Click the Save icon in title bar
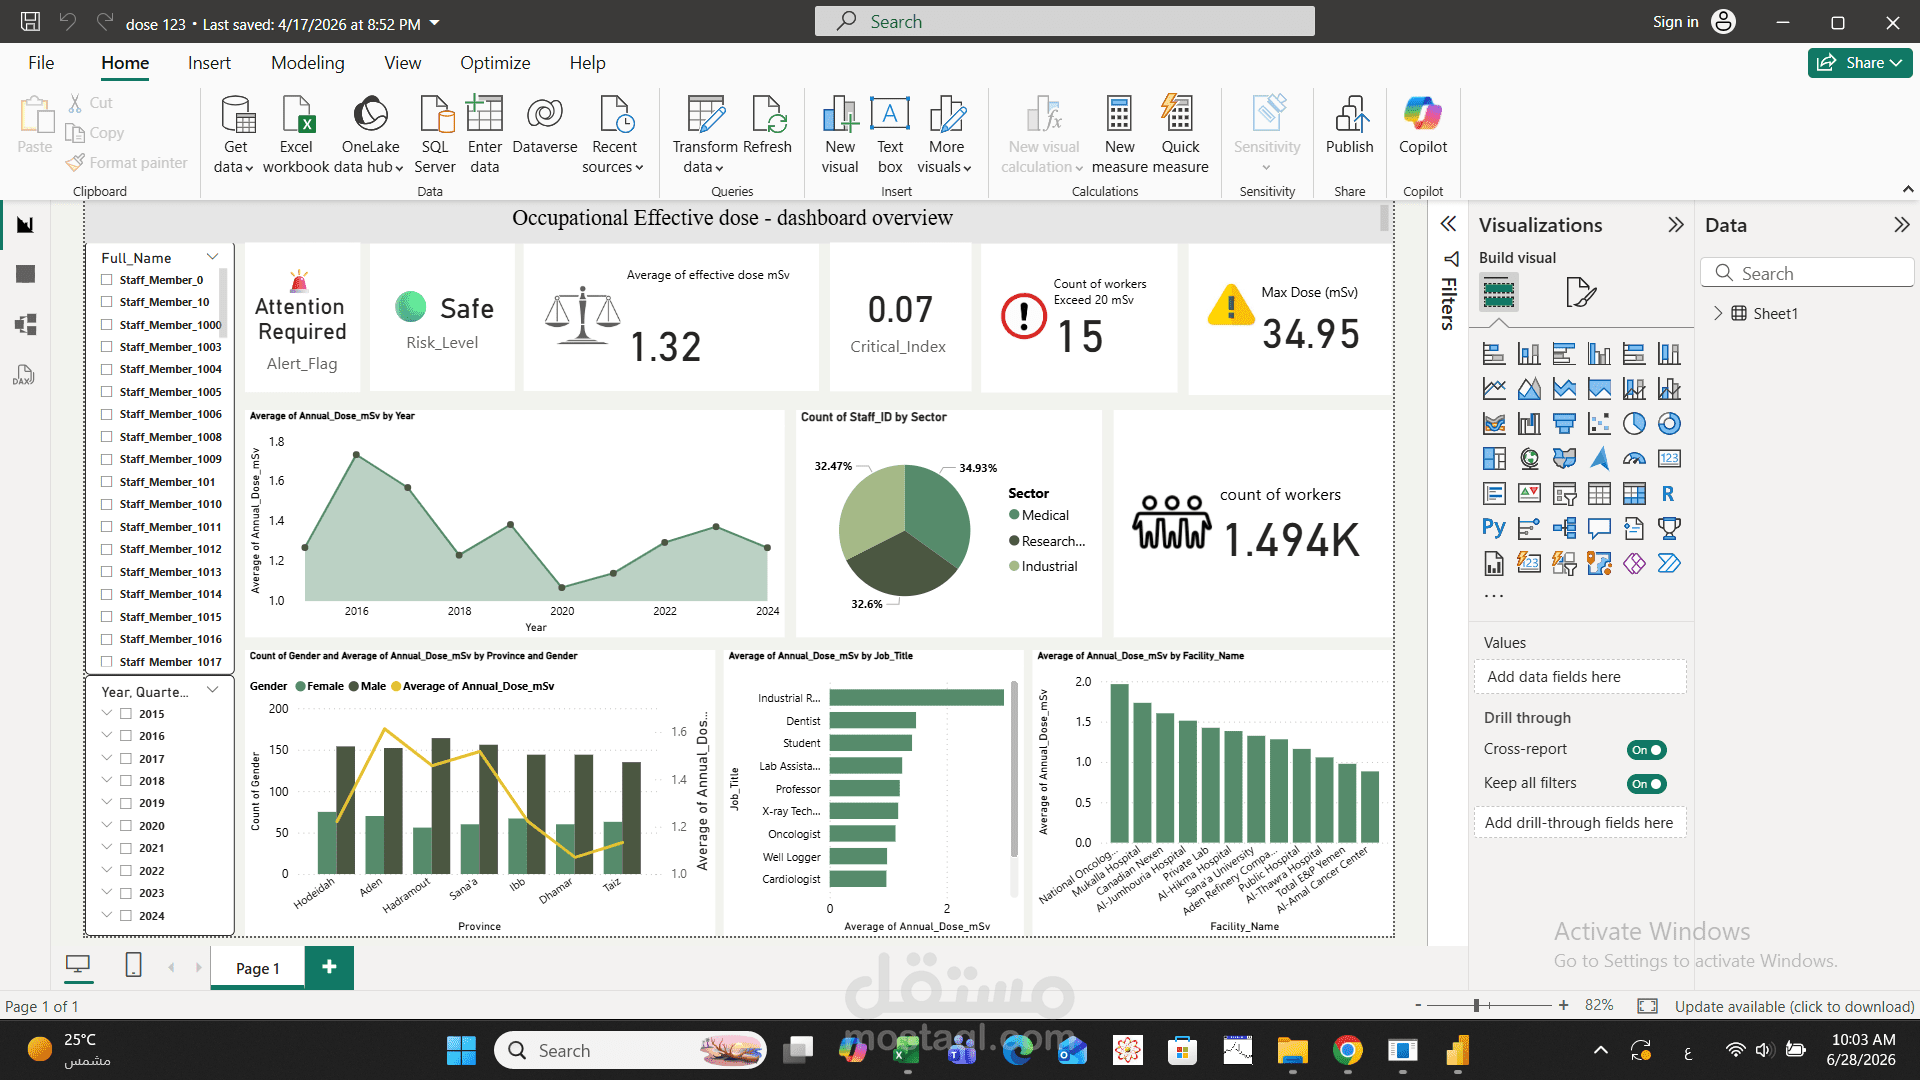1920x1080 pixels. [x=30, y=22]
